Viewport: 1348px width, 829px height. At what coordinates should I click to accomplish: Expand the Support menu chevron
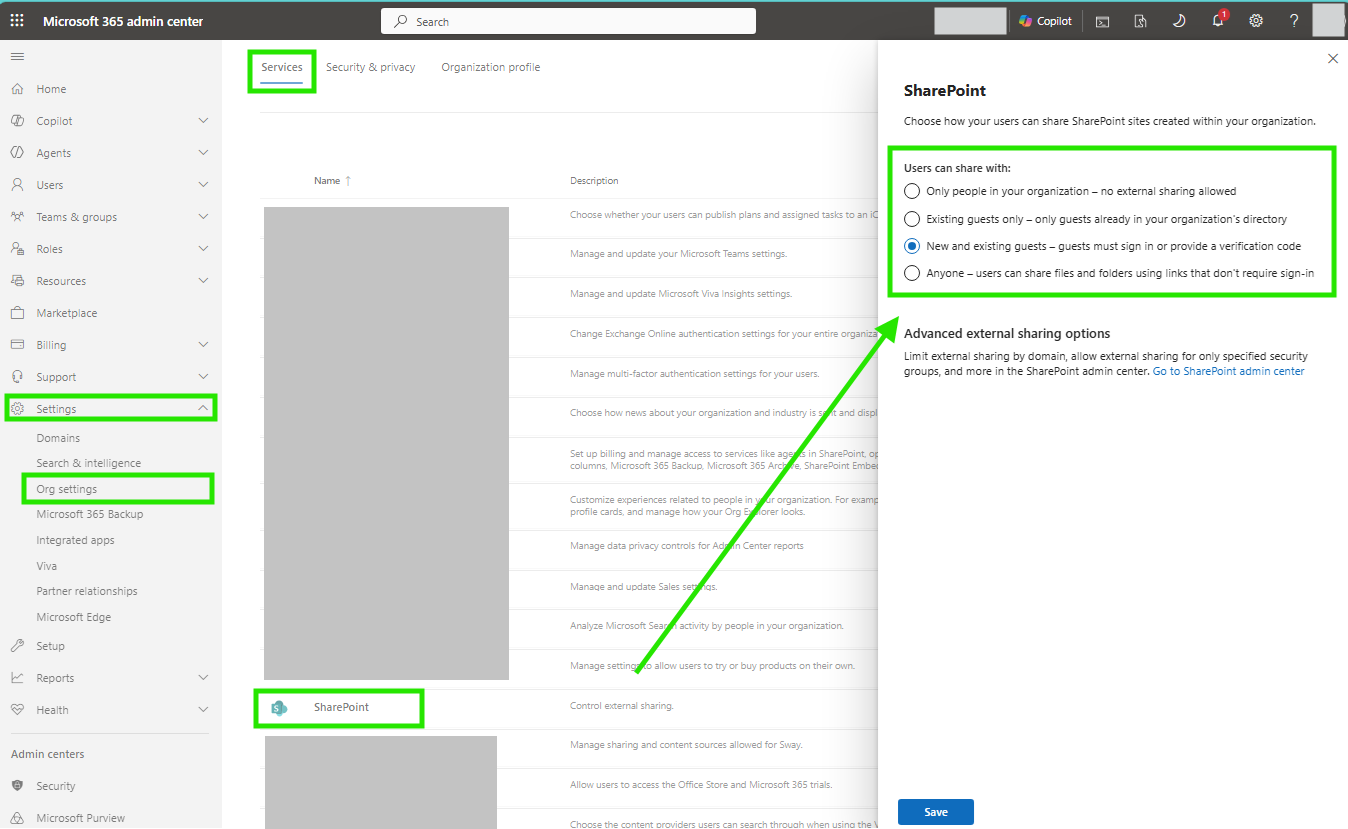(x=203, y=377)
